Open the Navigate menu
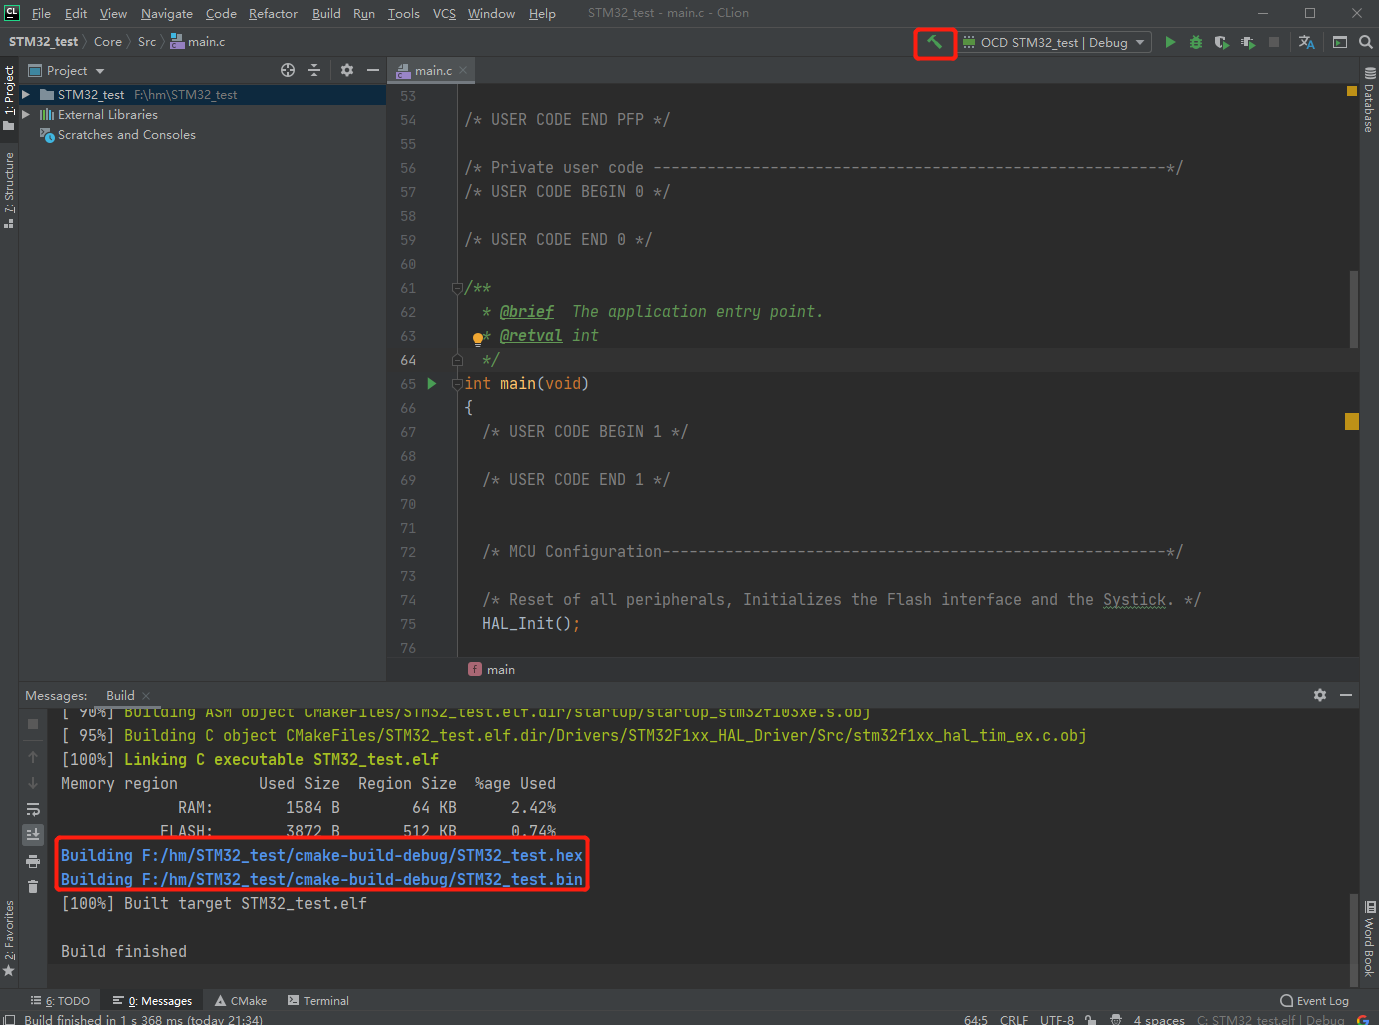Image resolution: width=1379 pixels, height=1025 pixels. point(165,13)
